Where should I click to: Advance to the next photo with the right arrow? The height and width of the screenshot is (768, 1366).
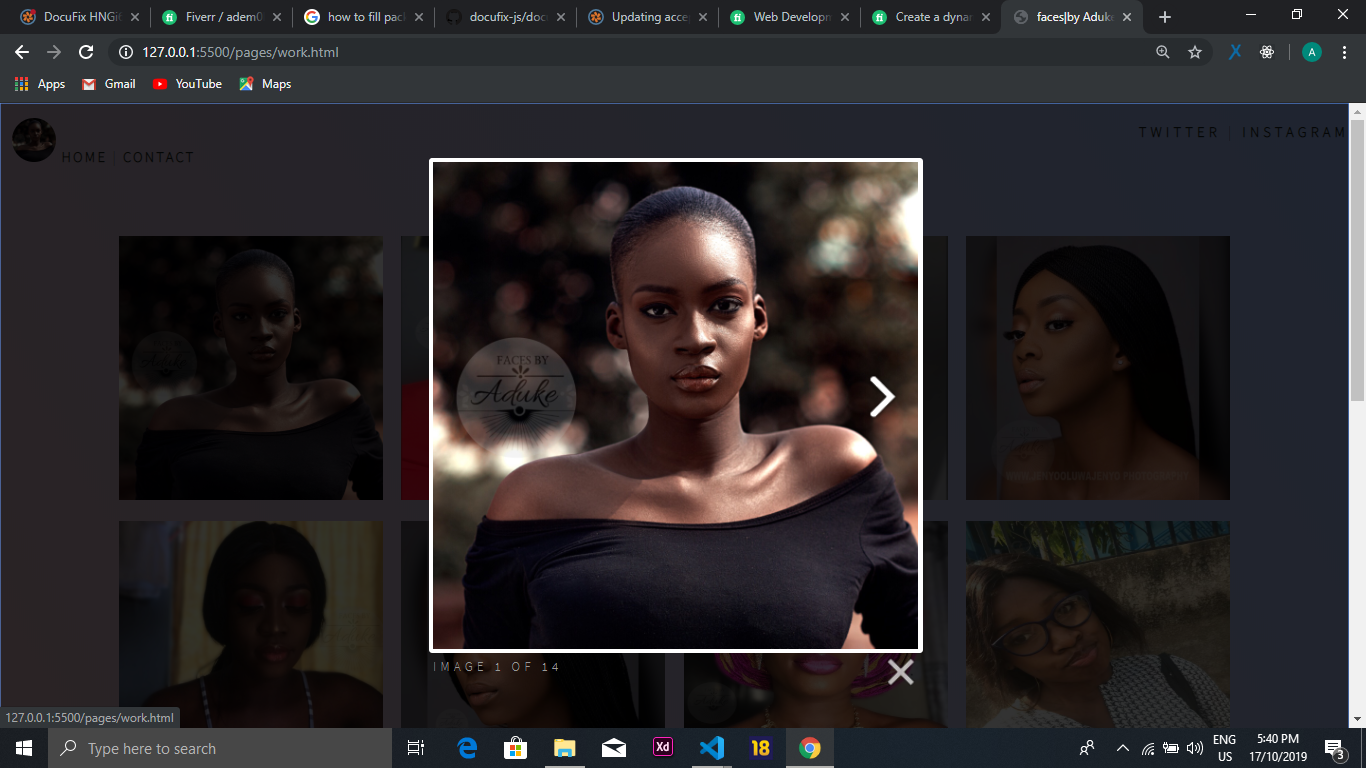point(883,396)
